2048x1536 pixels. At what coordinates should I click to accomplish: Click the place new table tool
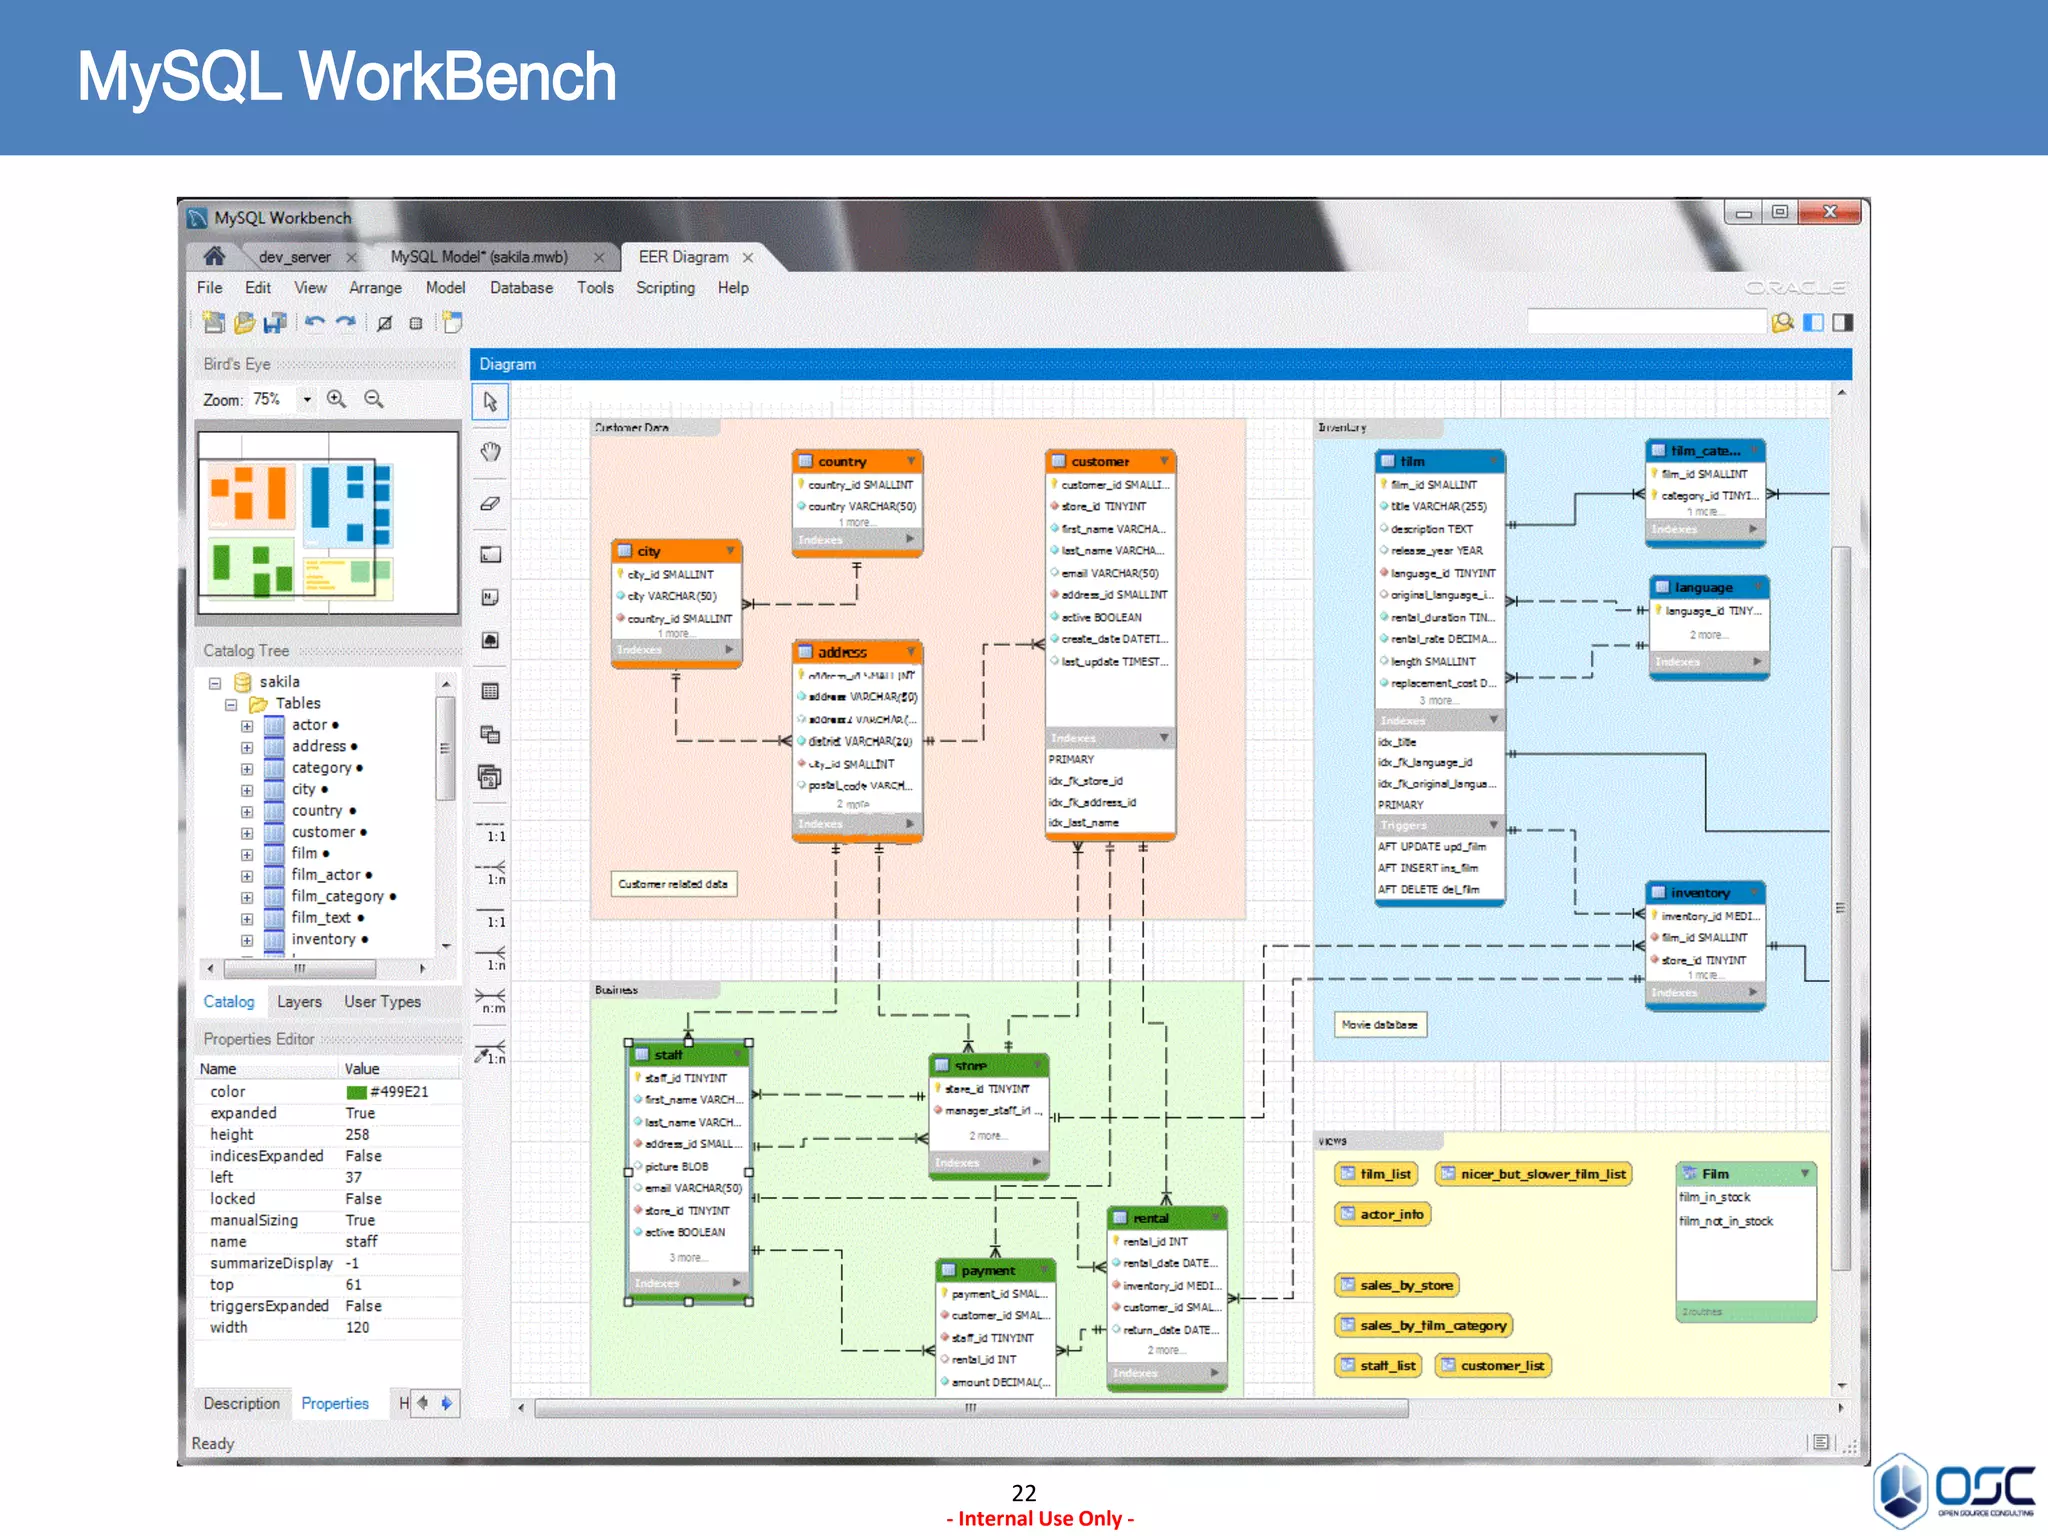[490, 691]
